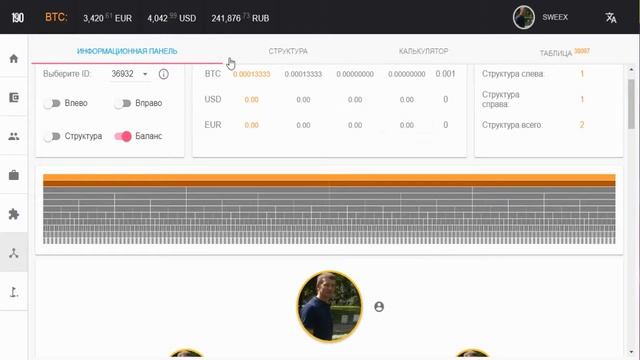Click the Структура всего value 2
The width and height of the screenshot is (640, 360).
point(582,125)
